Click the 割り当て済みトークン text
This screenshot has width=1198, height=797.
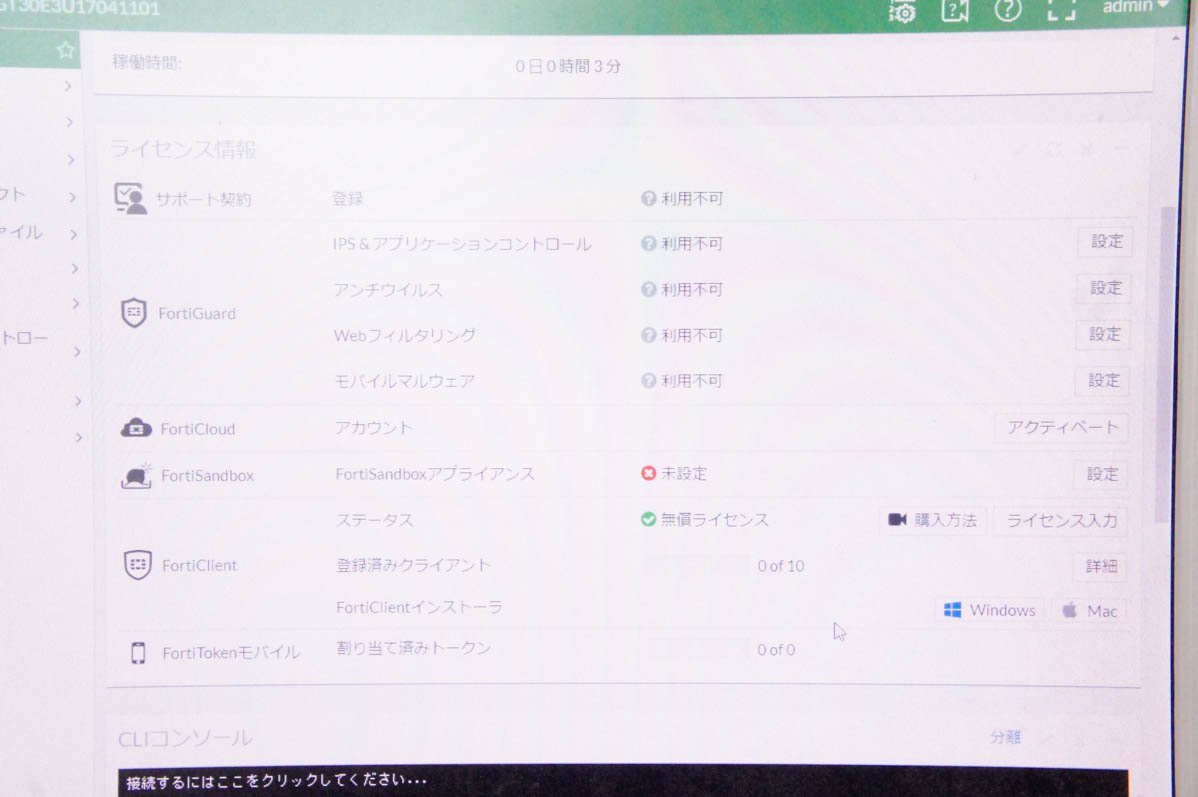pyautogui.click(x=413, y=648)
